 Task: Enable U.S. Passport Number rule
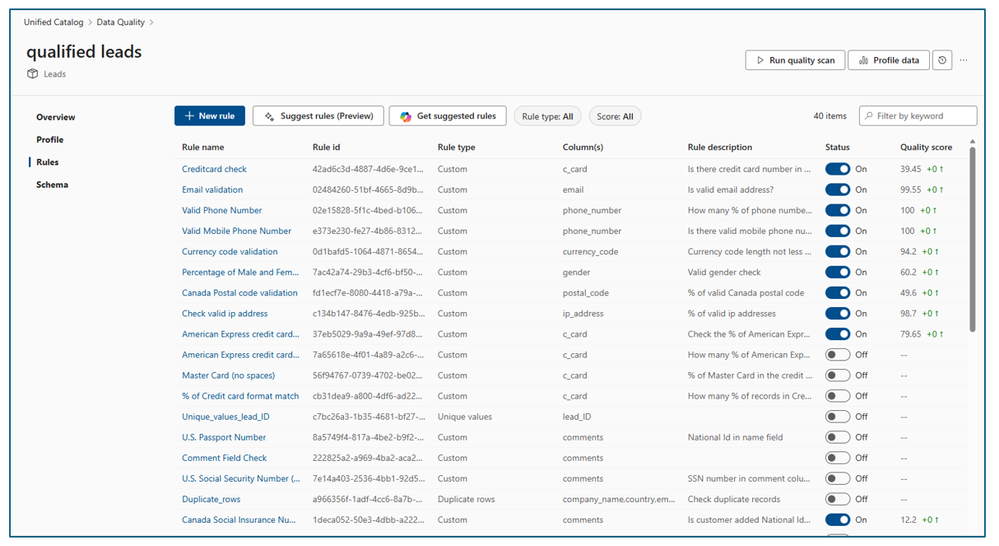pyautogui.click(x=837, y=437)
